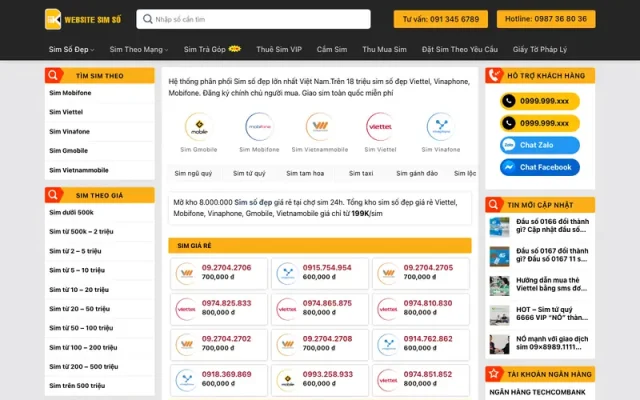Select the Sim tam hoa tab
The width and height of the screenshot is (640, 400).
pyautogui.click(x=305, y=173)
